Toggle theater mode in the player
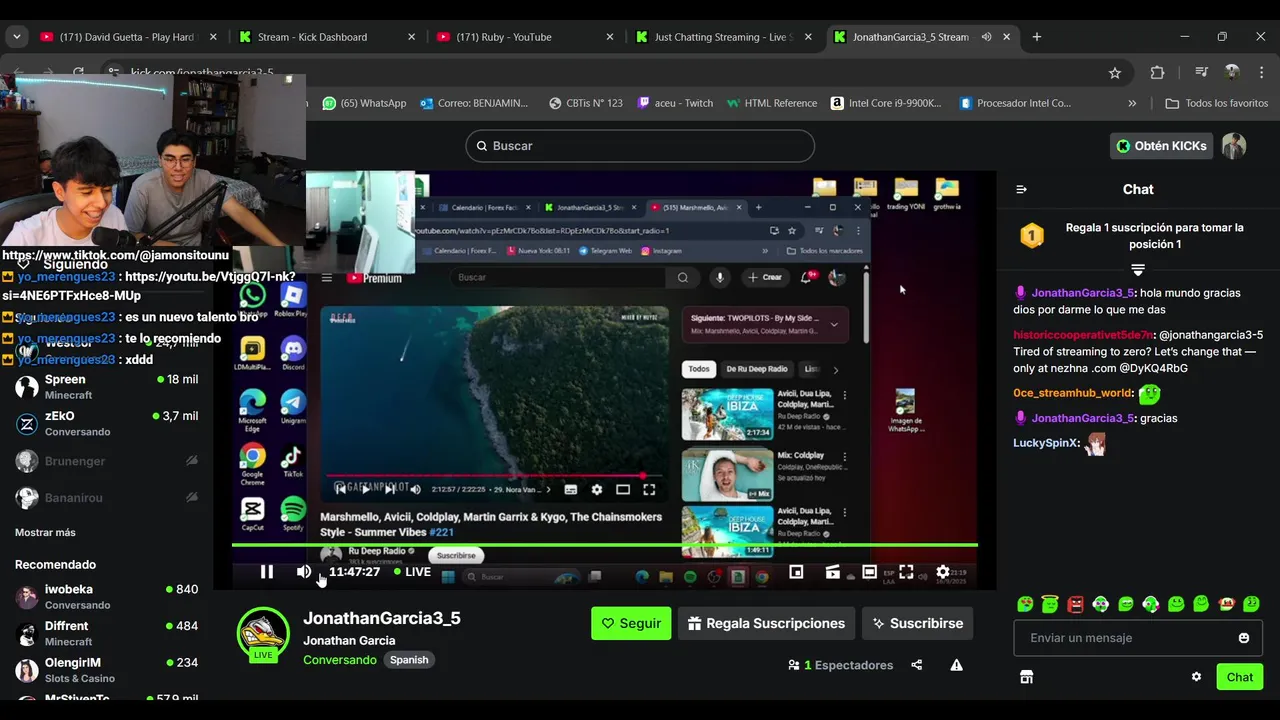The width and height of the screenshot is (1280, 720). point(870,572)
